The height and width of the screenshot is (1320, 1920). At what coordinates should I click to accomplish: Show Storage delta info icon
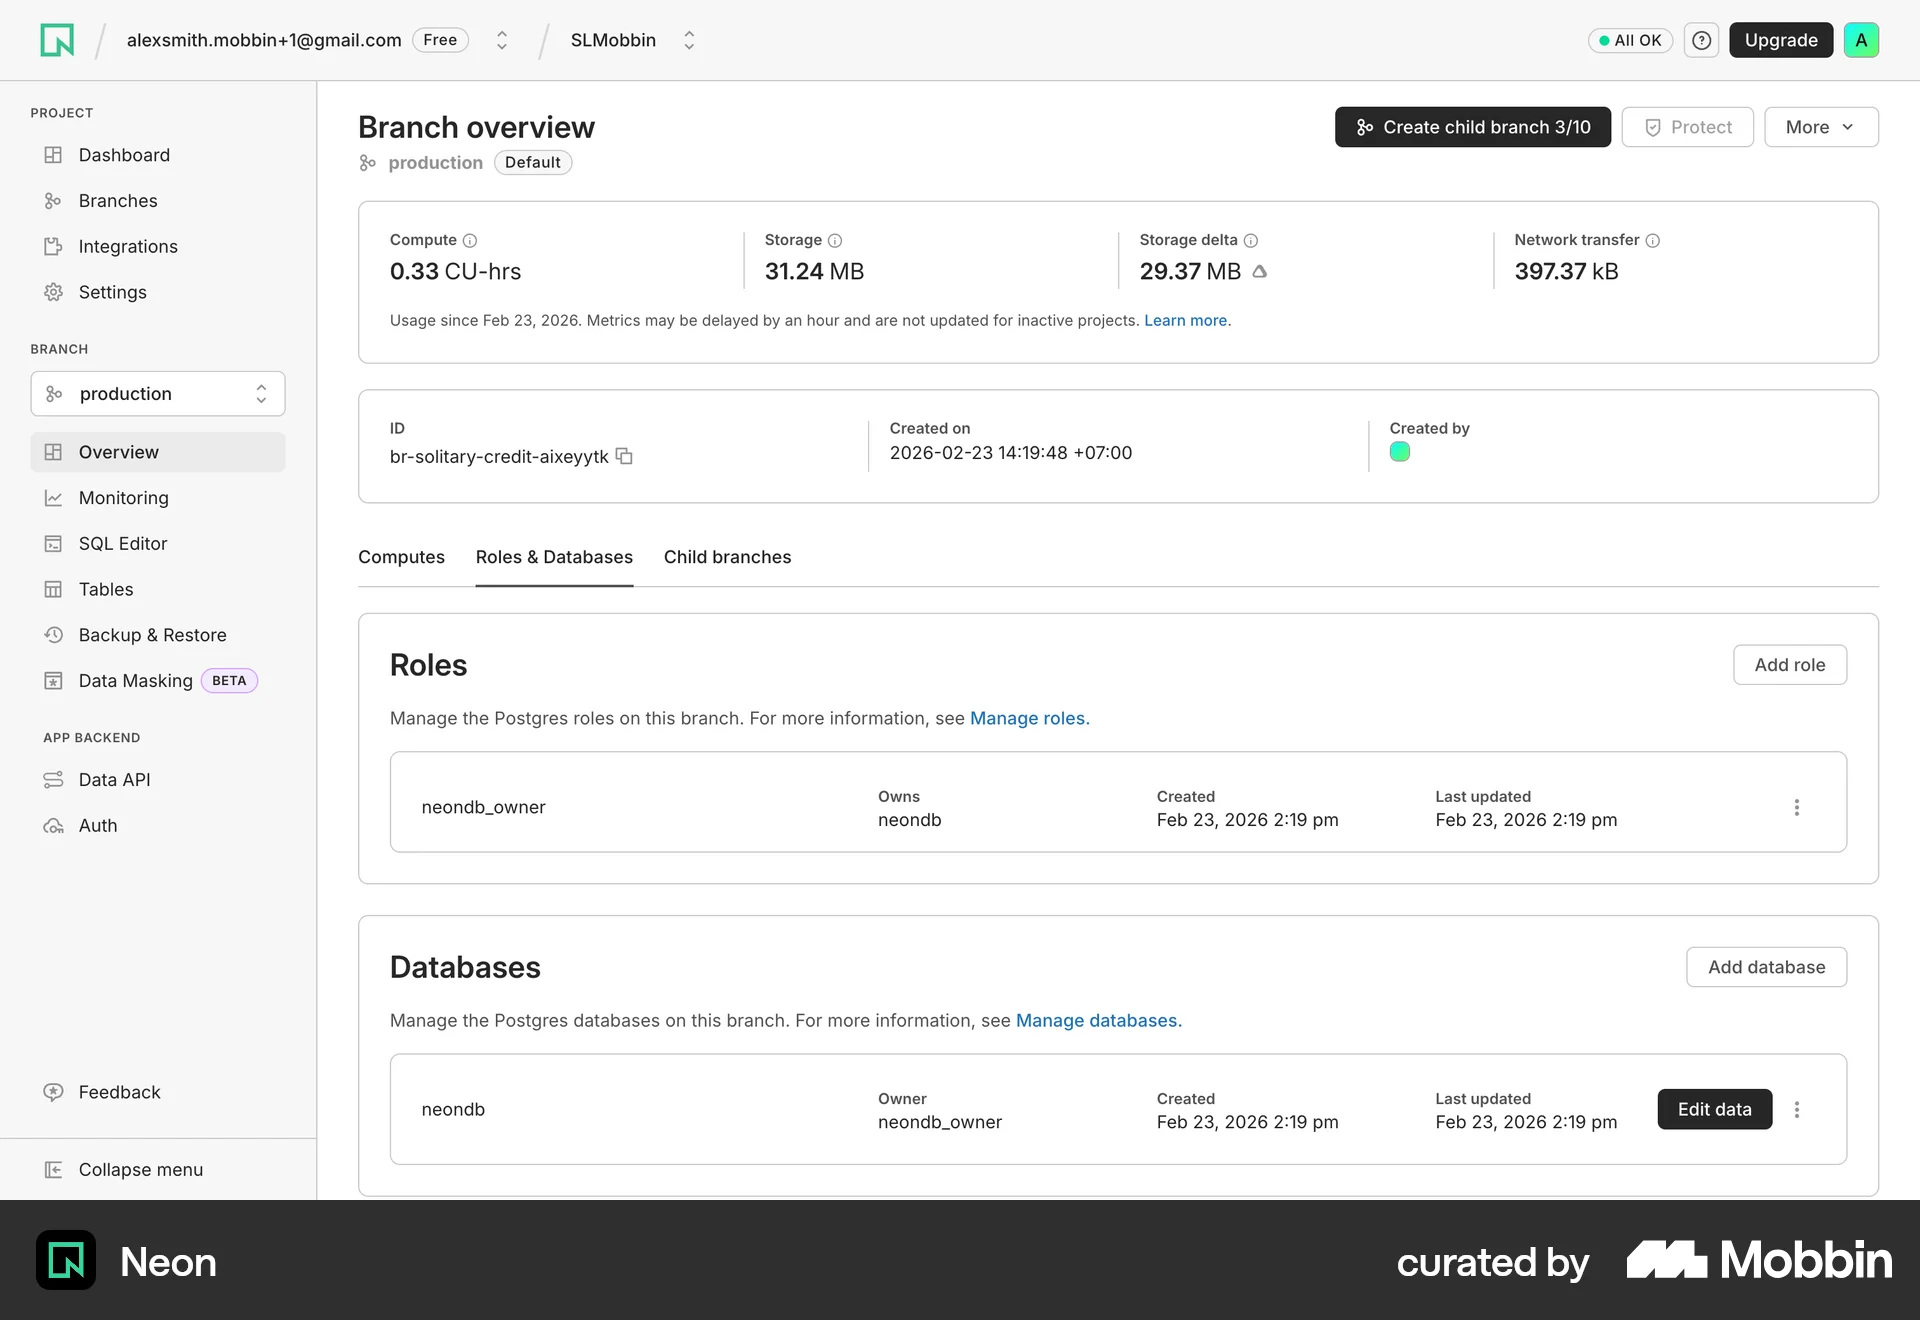(1250, 240)
